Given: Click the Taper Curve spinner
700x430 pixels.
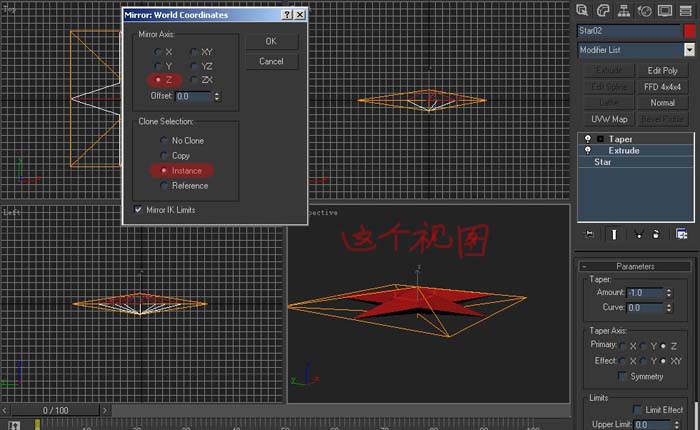Looking at the screenshot, I should [x=669, y=307].
